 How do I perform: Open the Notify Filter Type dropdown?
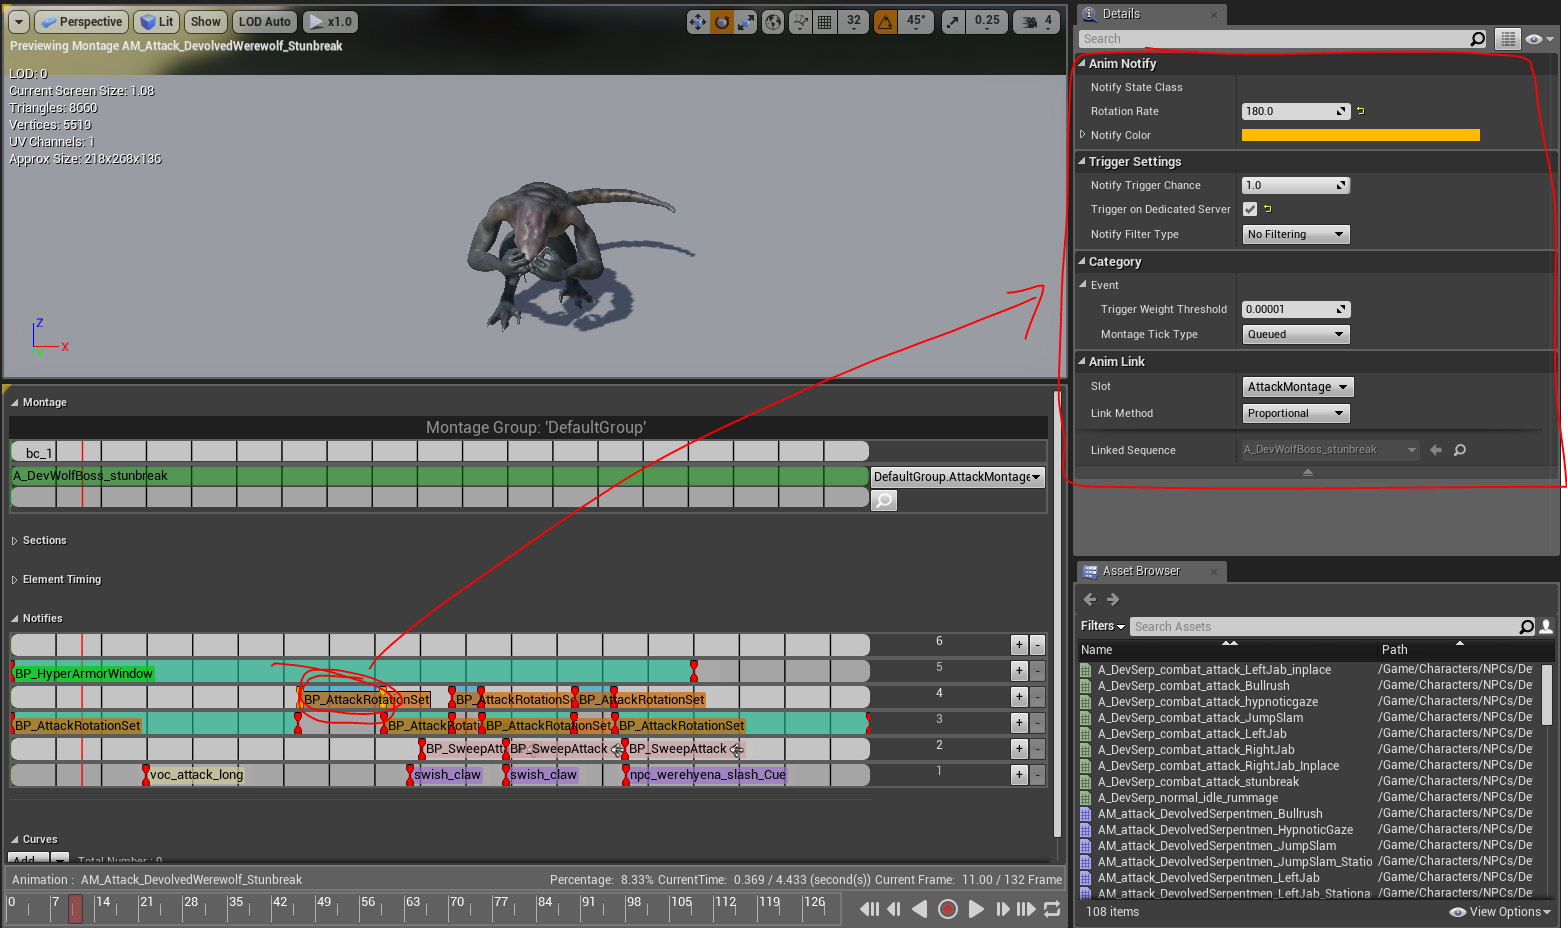tap(1295, 234)
